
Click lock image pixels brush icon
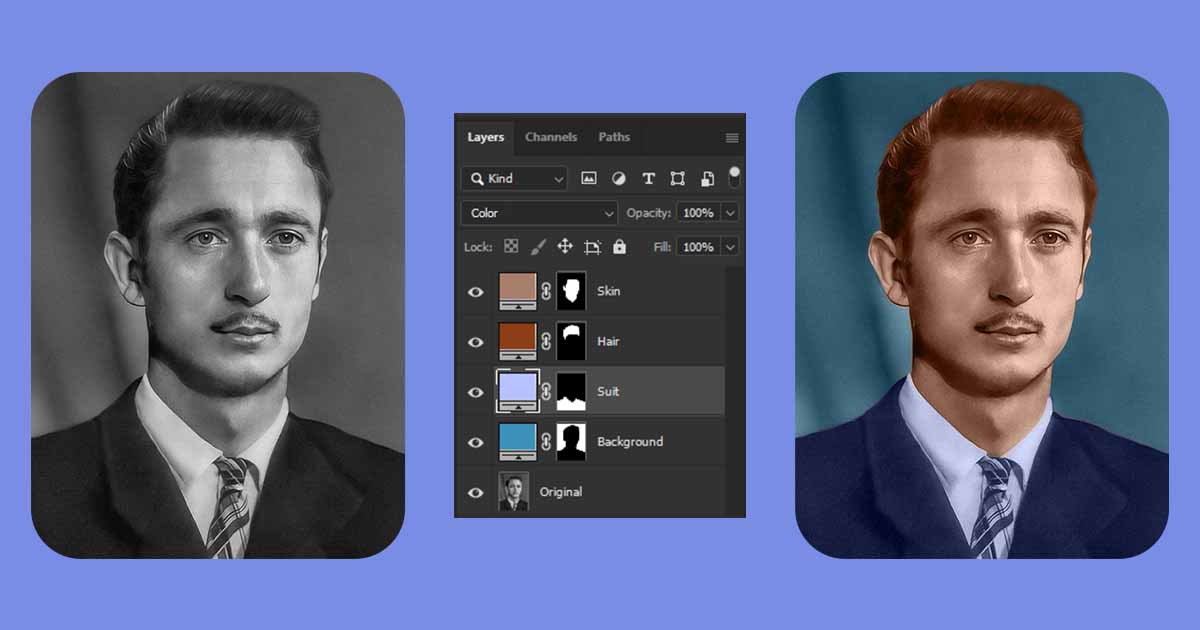[x=537, y=247]
